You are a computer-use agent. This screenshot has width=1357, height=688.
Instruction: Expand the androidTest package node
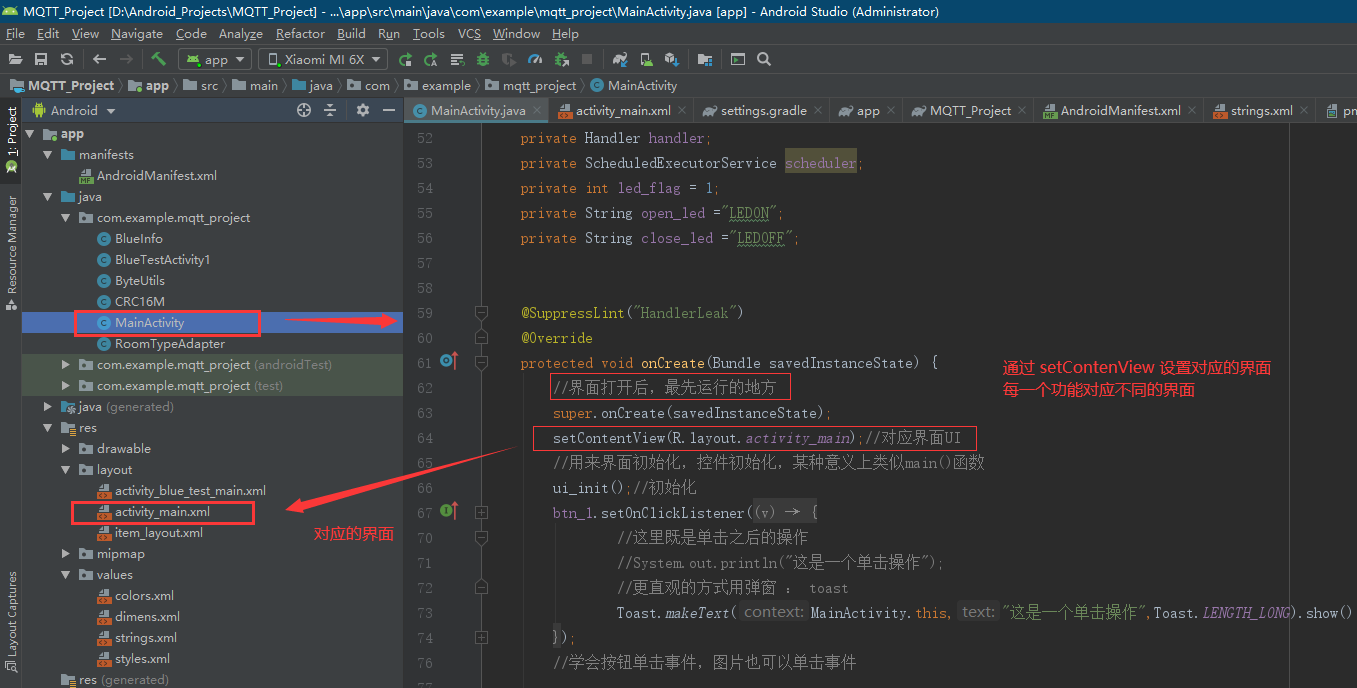tap(67, 365)
